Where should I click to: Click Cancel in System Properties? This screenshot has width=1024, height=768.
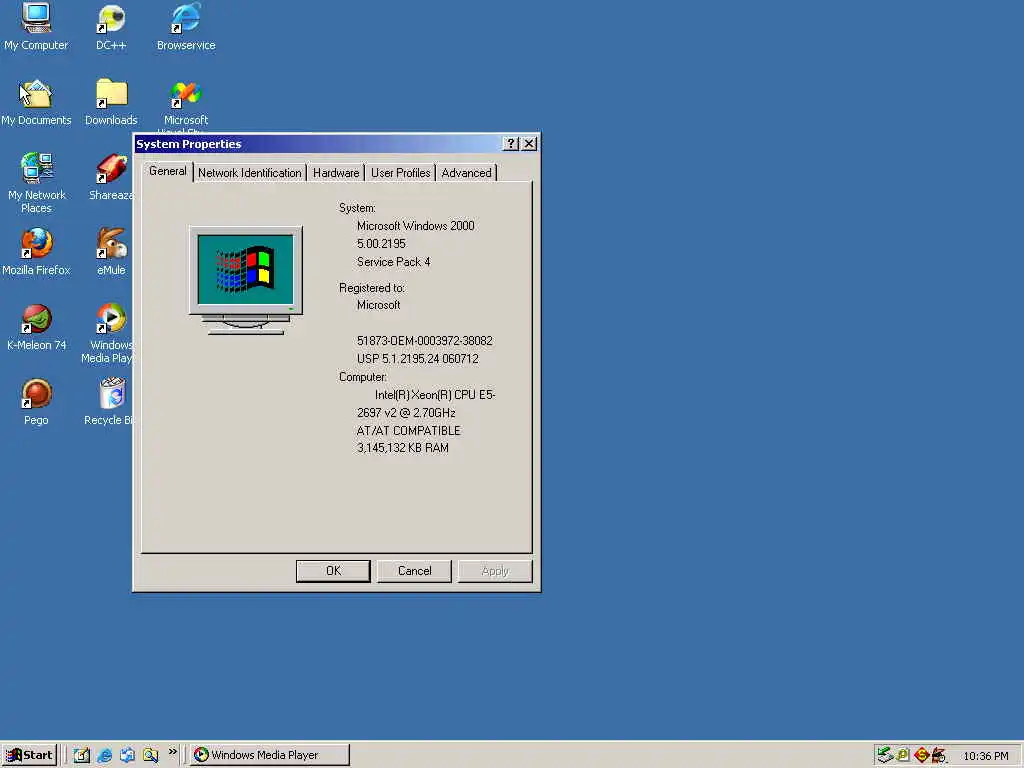[414, 571]
